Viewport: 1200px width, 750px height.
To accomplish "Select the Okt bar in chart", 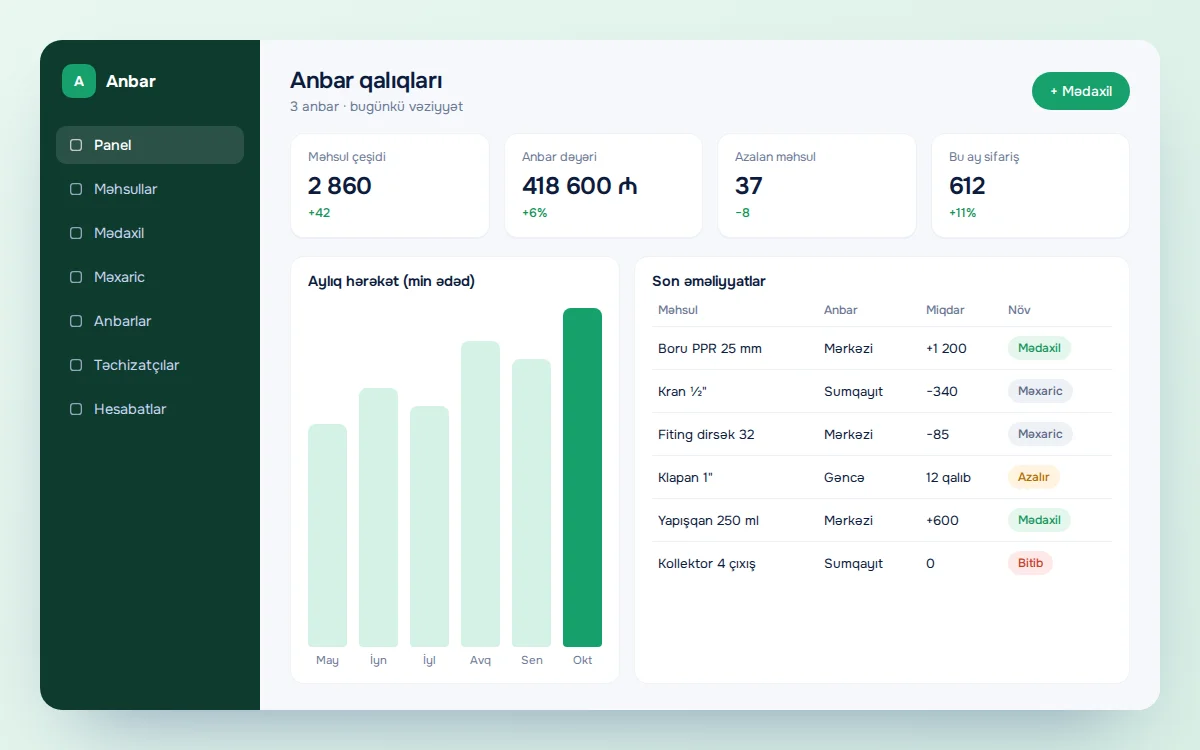I will pyautogui.click(x=582, y=477).
